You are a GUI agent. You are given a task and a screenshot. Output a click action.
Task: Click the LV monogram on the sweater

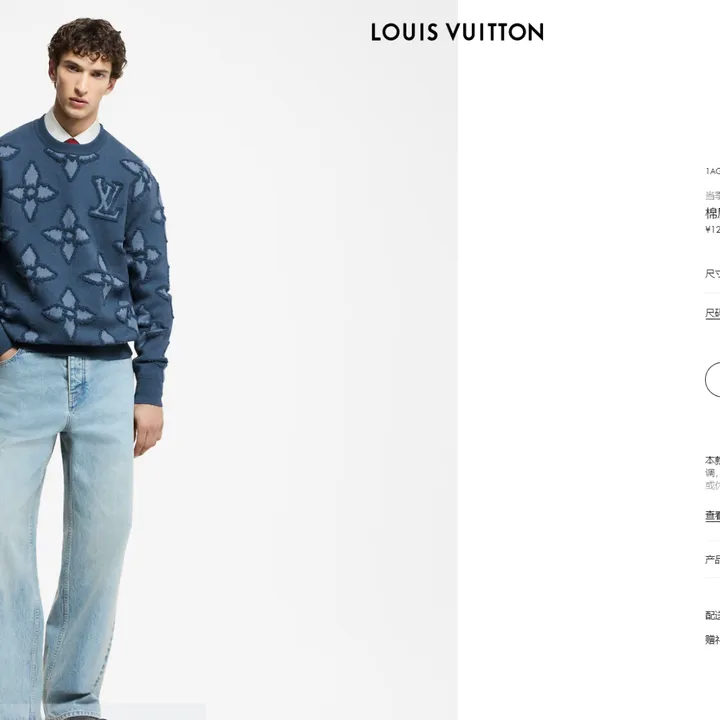click(107, 198)
